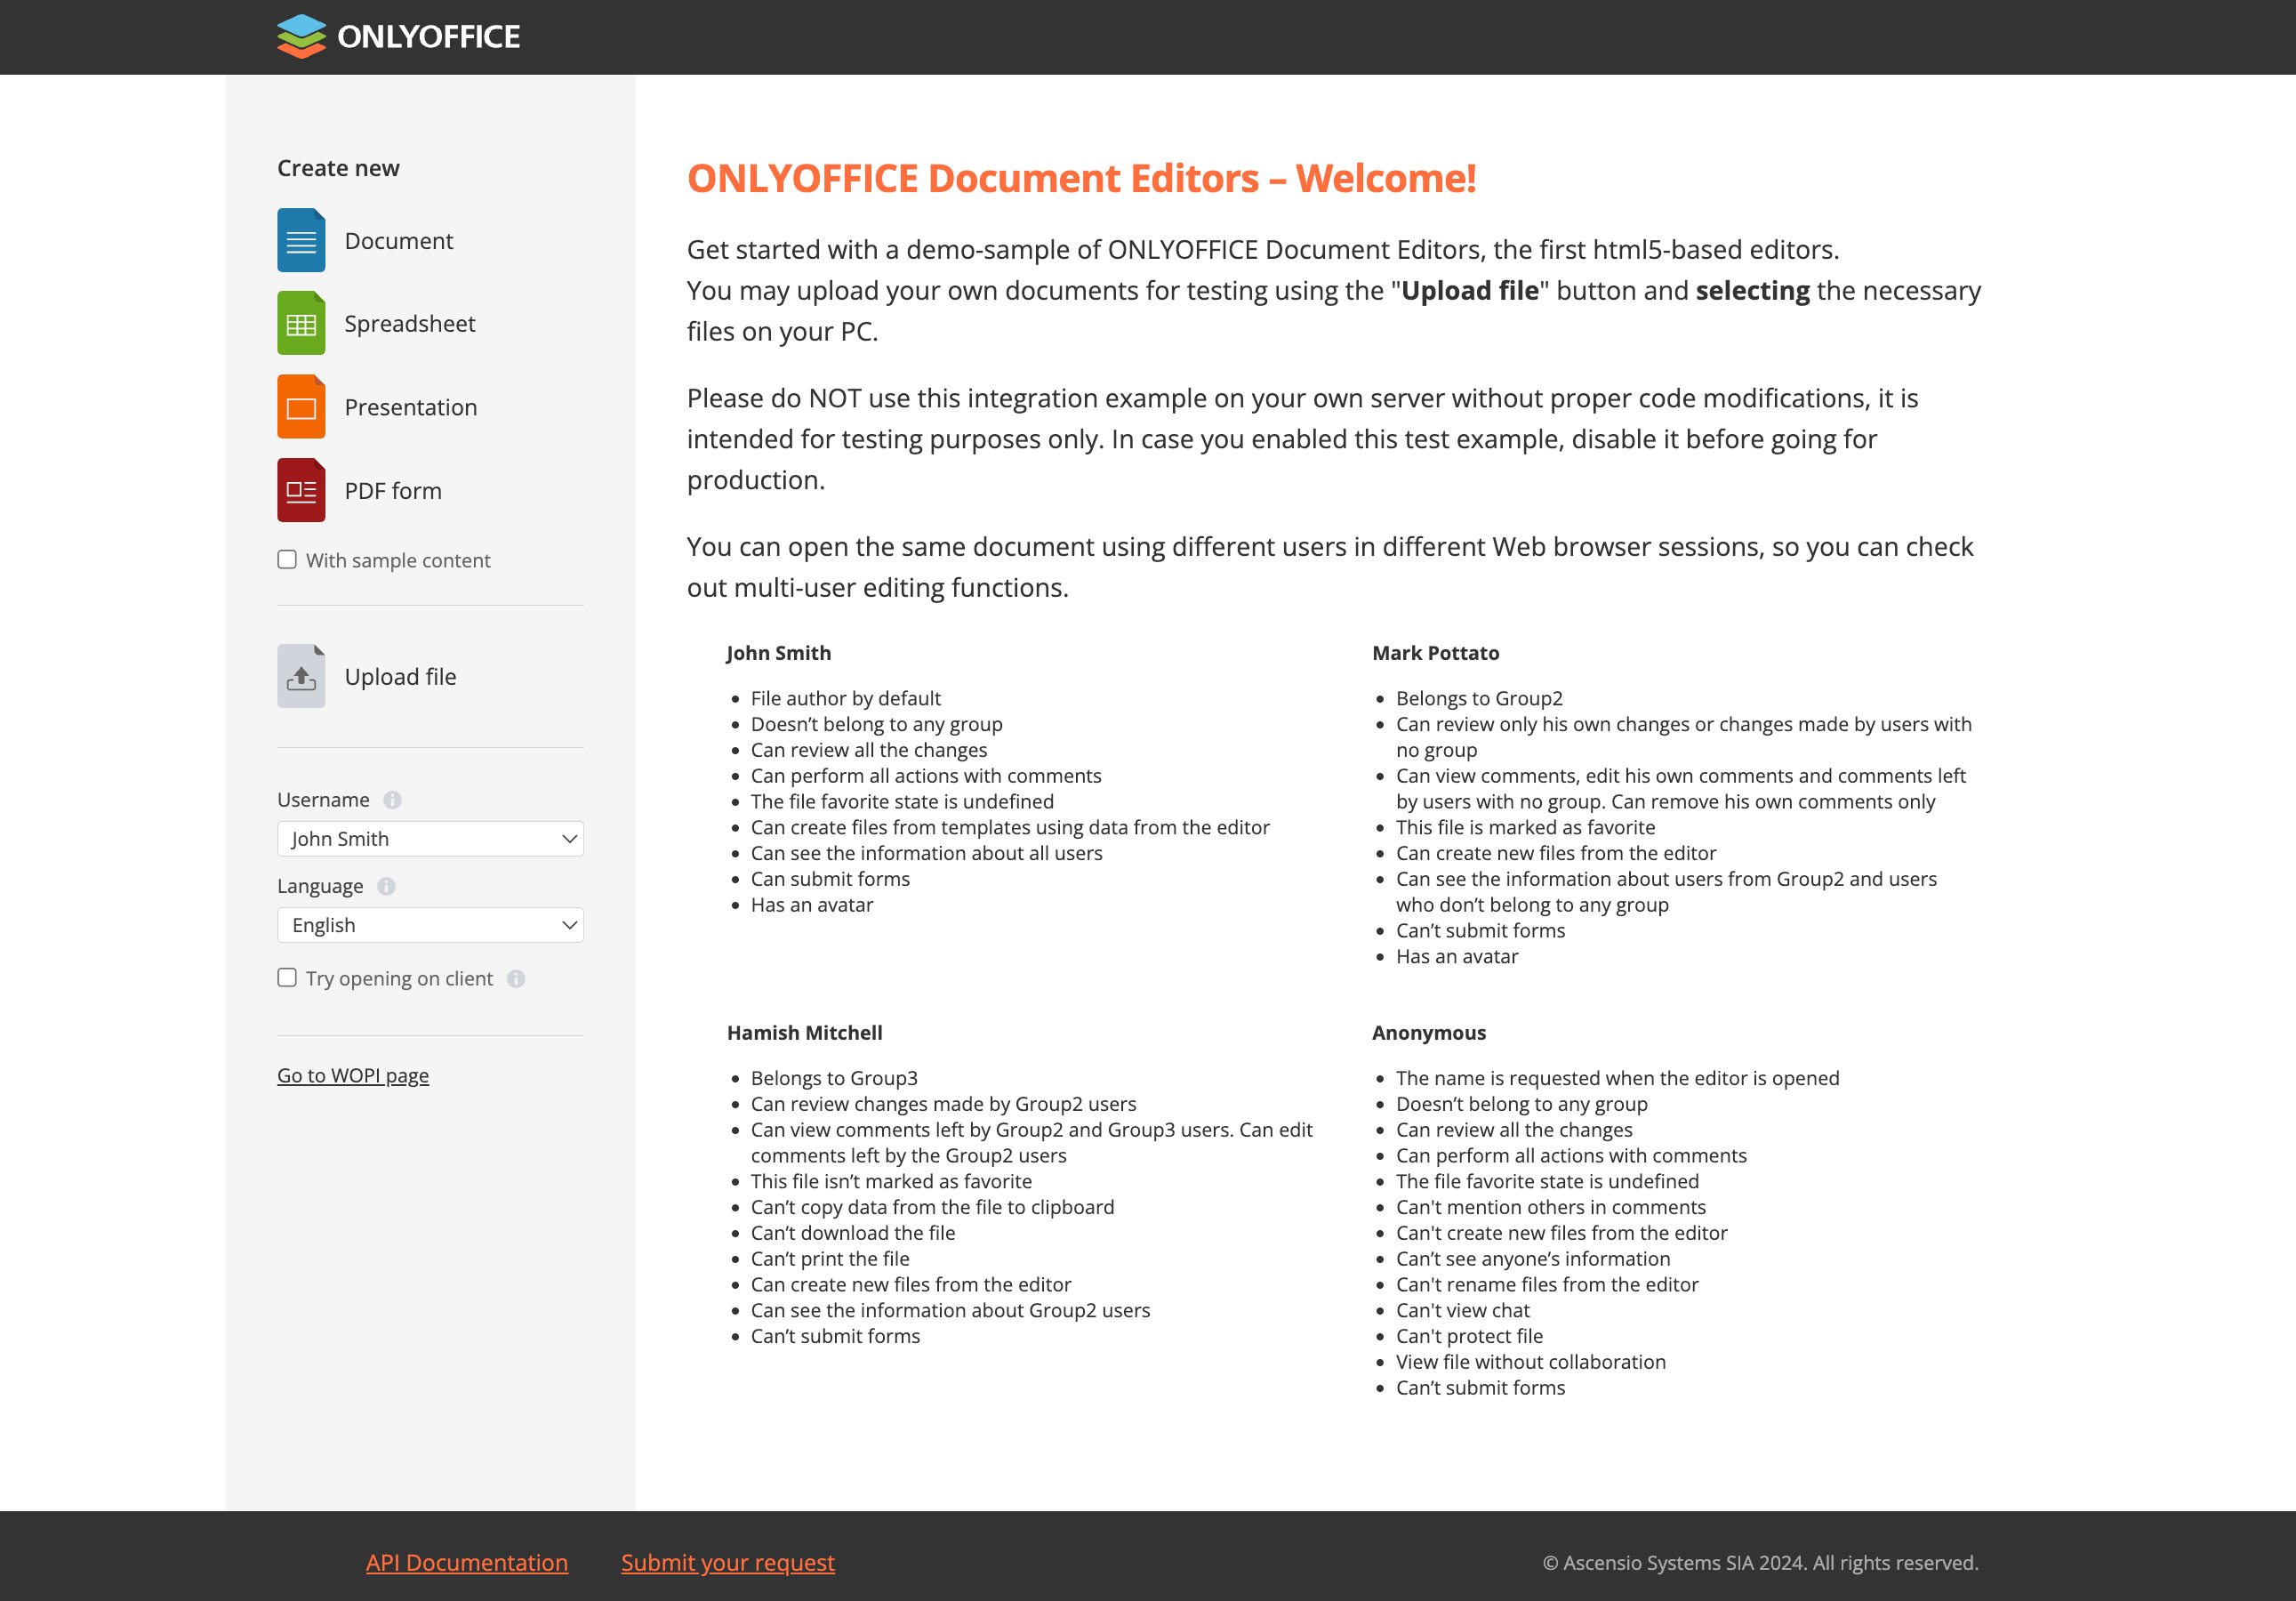The height and width of the screenshot is (1601, 2296).
Task: Open the Go to WOPI page link
Action: coord(353,1076)
